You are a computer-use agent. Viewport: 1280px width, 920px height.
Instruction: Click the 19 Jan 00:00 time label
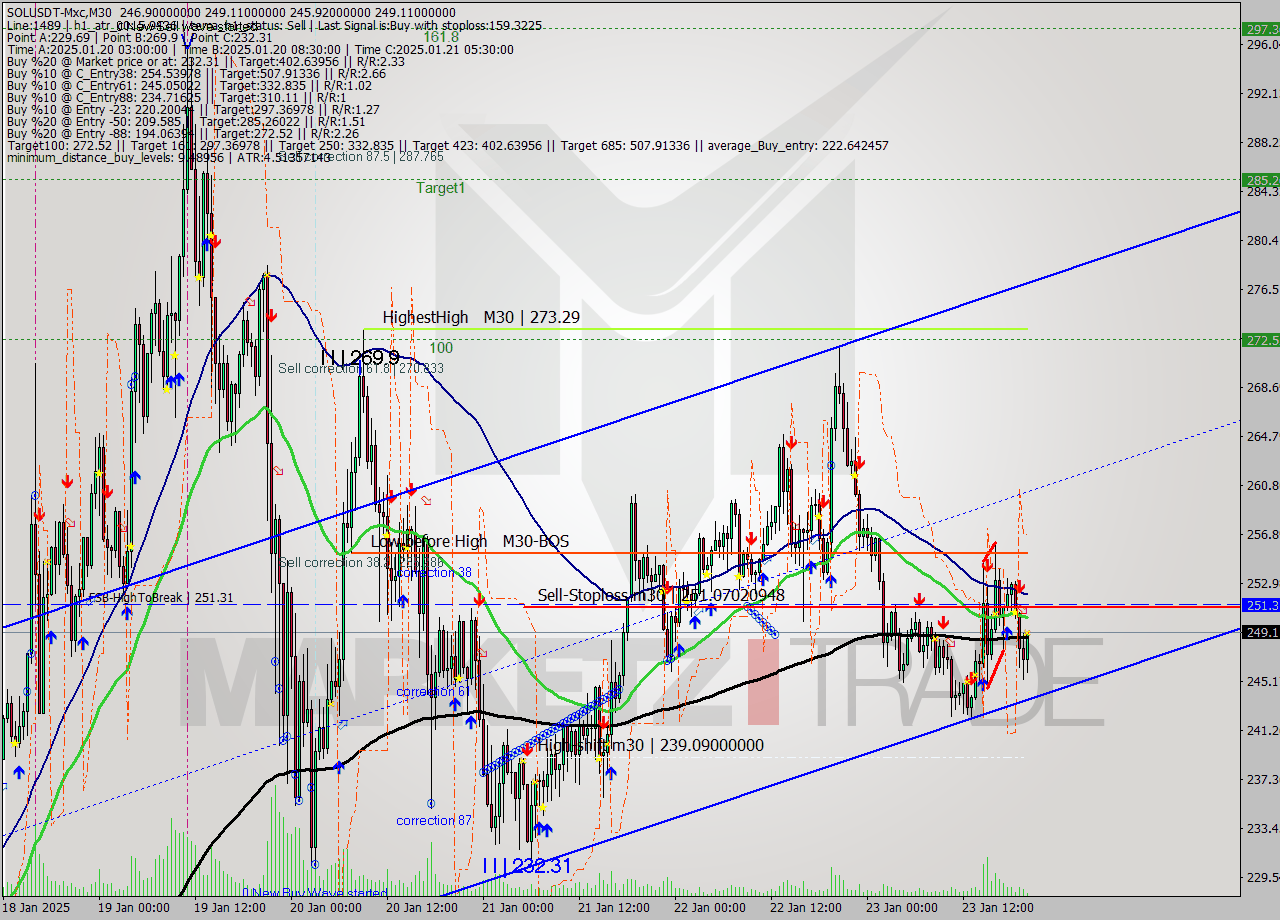(x=134, y=908)
